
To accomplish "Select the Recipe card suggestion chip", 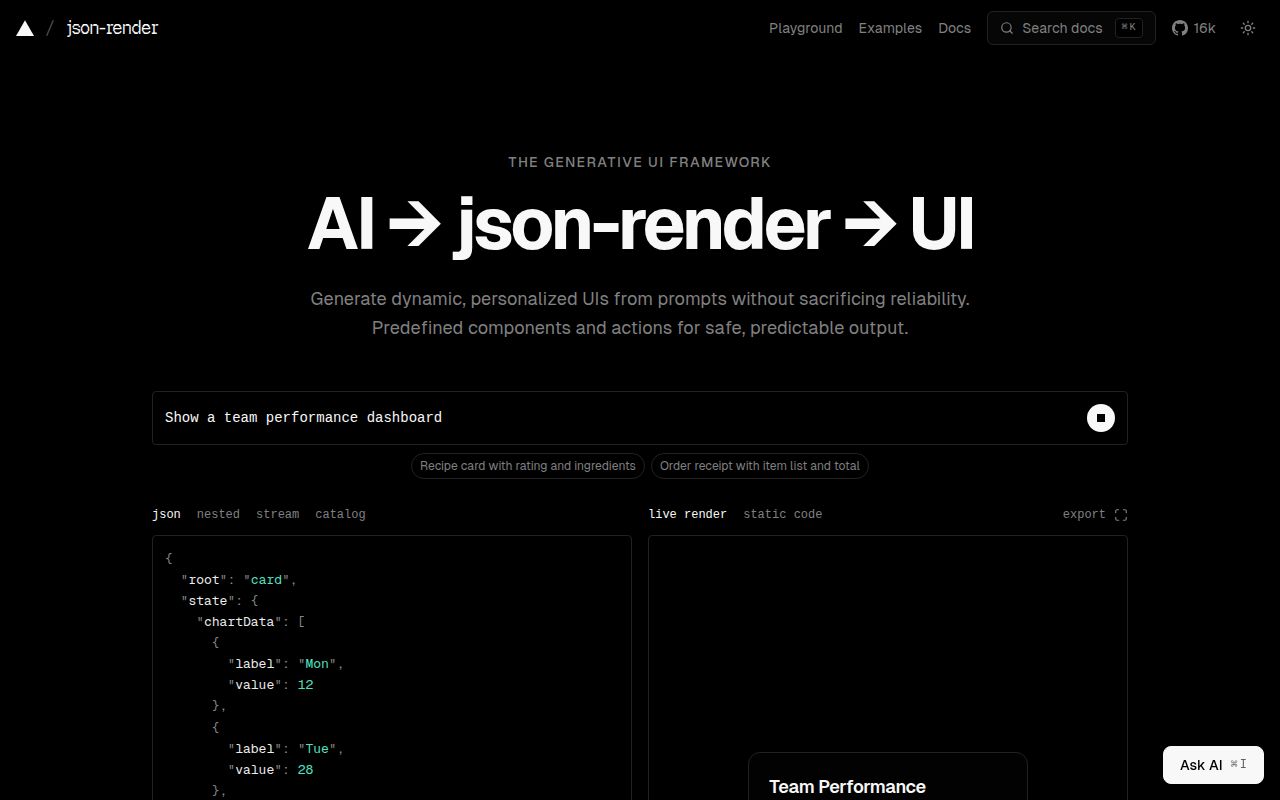I will coord(527,466).
